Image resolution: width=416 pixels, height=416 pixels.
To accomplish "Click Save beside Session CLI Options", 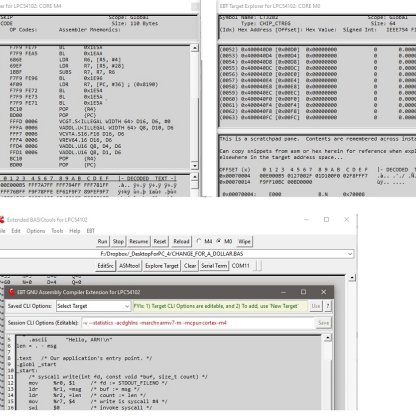I will coord(323,323).
